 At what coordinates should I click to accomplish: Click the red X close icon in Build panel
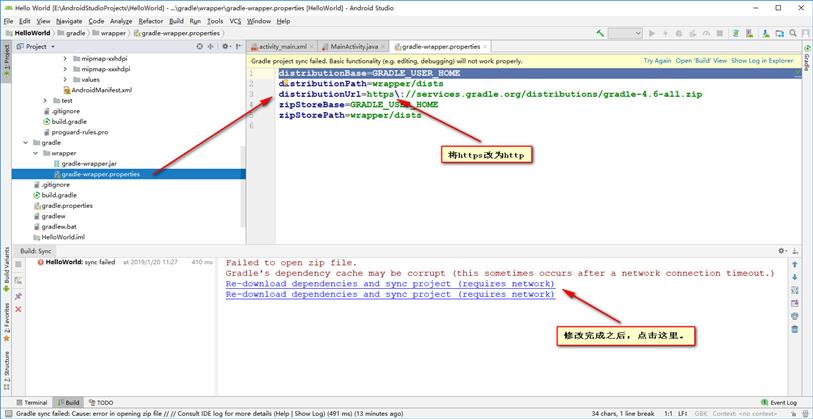click(18, 309)
